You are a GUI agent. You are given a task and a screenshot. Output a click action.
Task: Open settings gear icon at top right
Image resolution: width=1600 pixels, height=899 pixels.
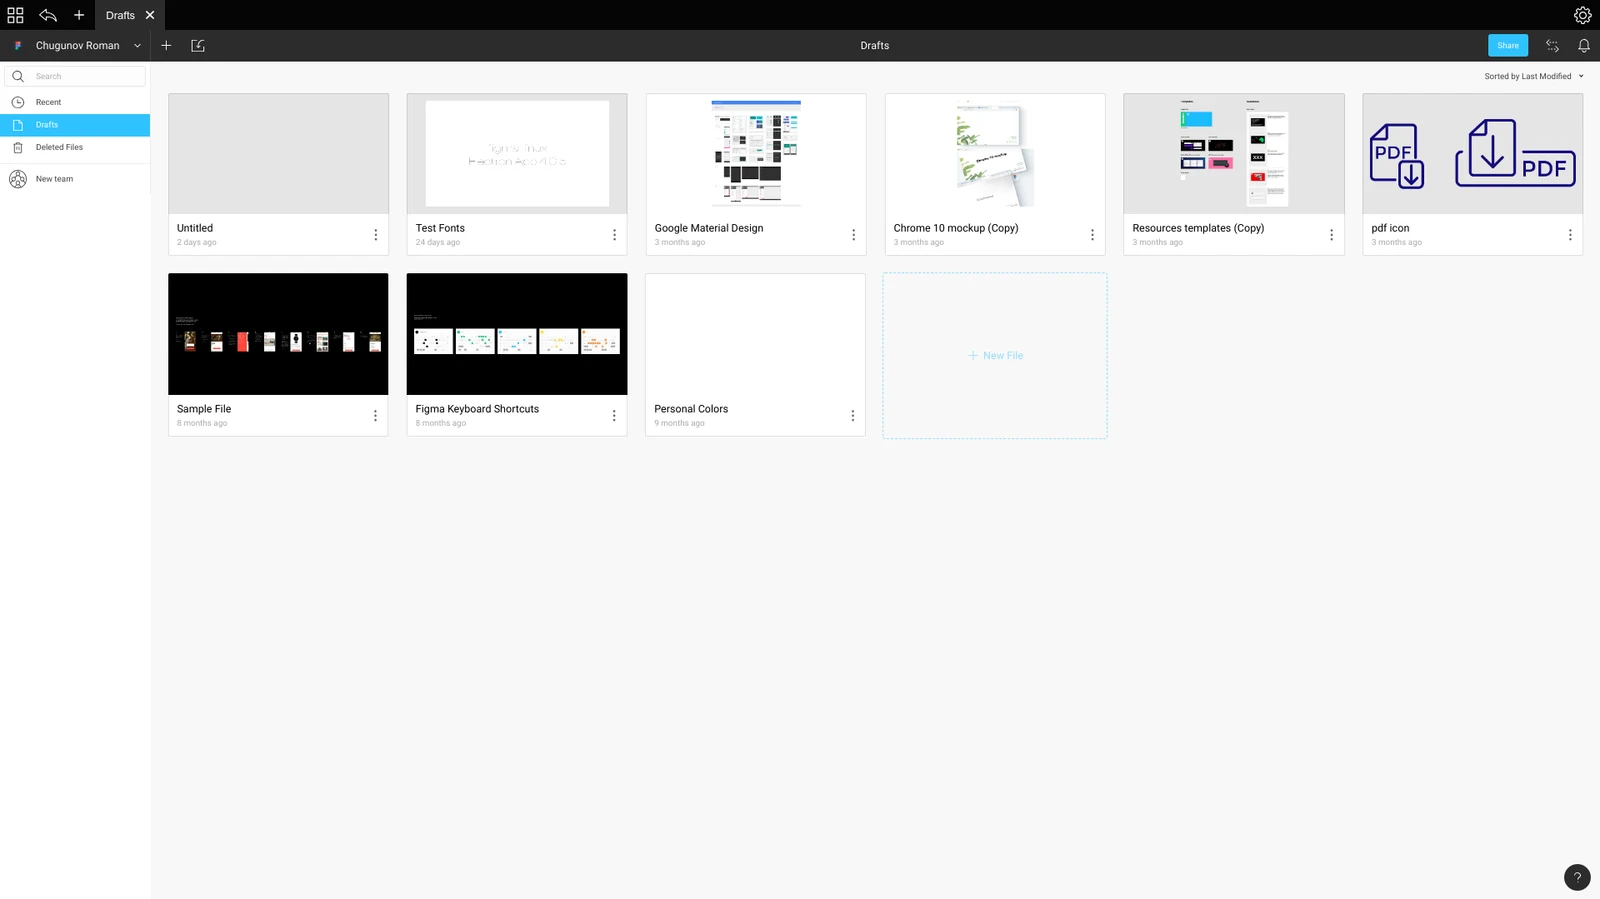(x=1582, y=15)
